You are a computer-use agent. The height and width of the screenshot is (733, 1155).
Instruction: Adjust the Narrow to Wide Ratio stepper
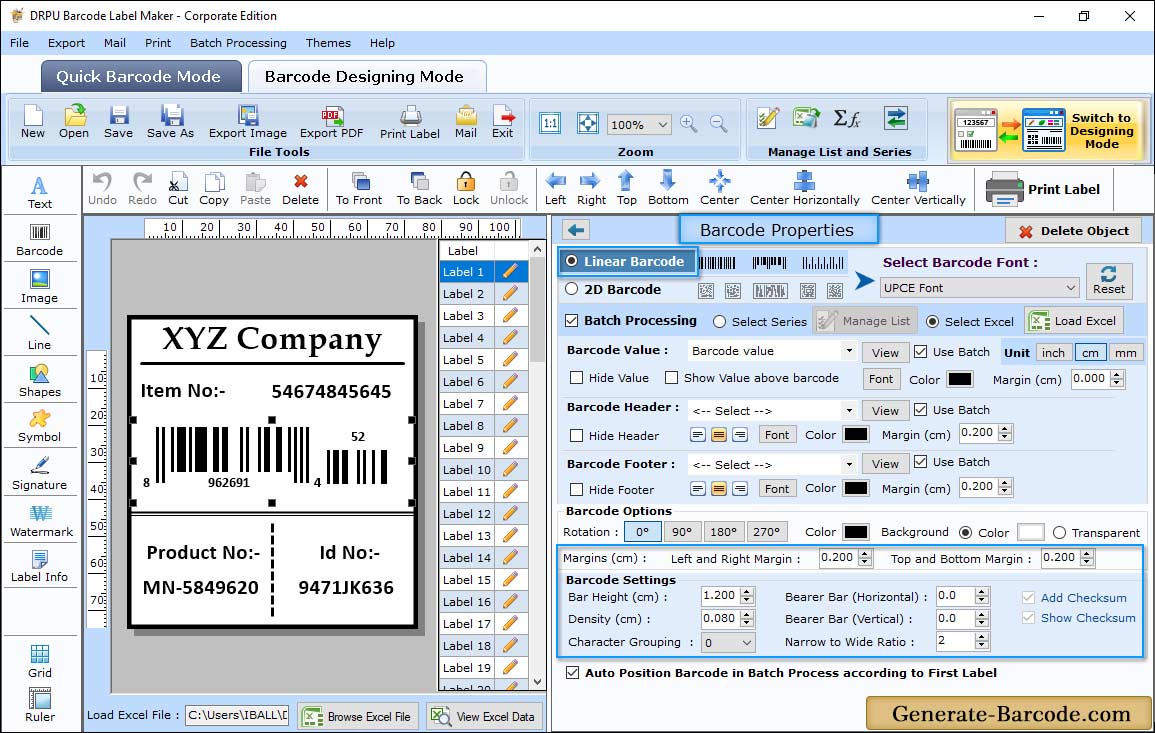coord(981,642)
